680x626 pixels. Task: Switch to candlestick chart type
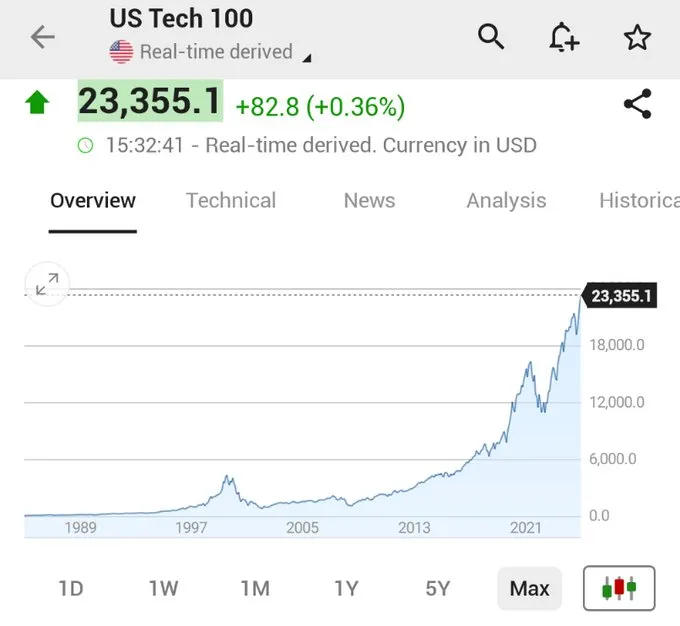pos(619,588)
